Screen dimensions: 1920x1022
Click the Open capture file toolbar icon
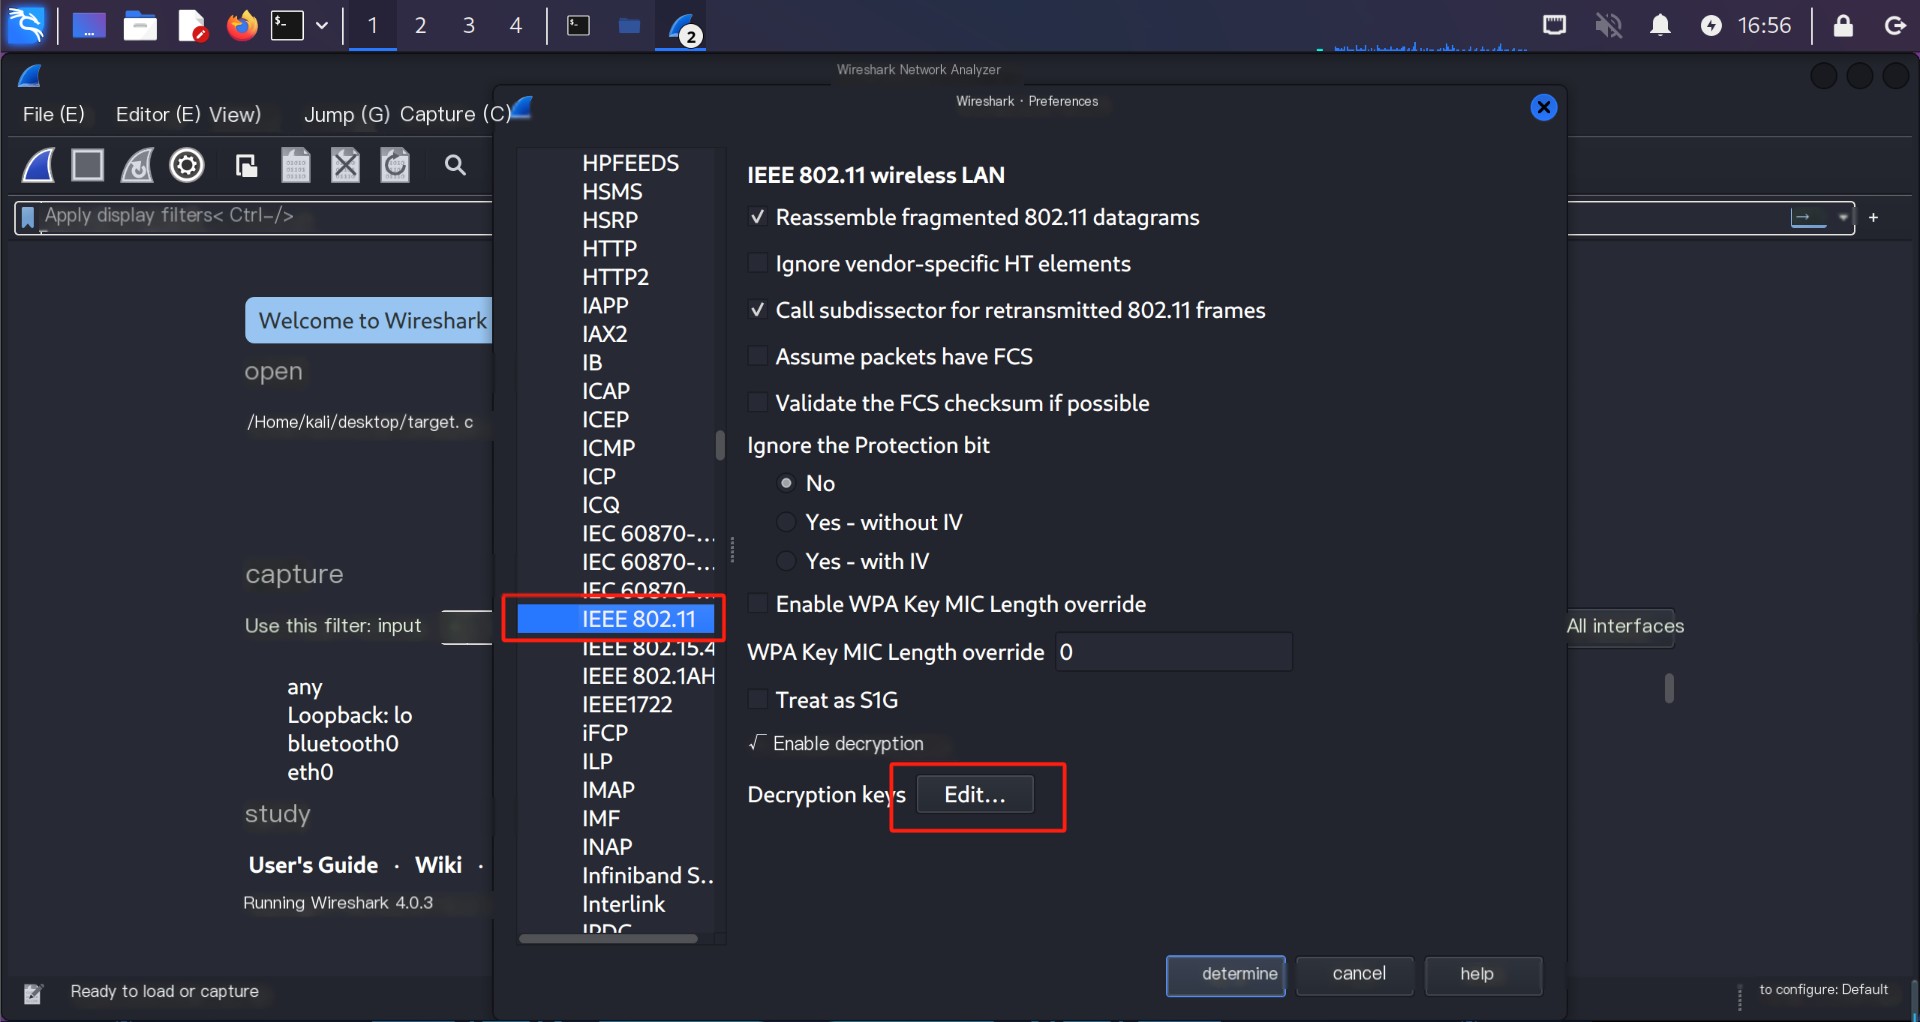(246, 165)
